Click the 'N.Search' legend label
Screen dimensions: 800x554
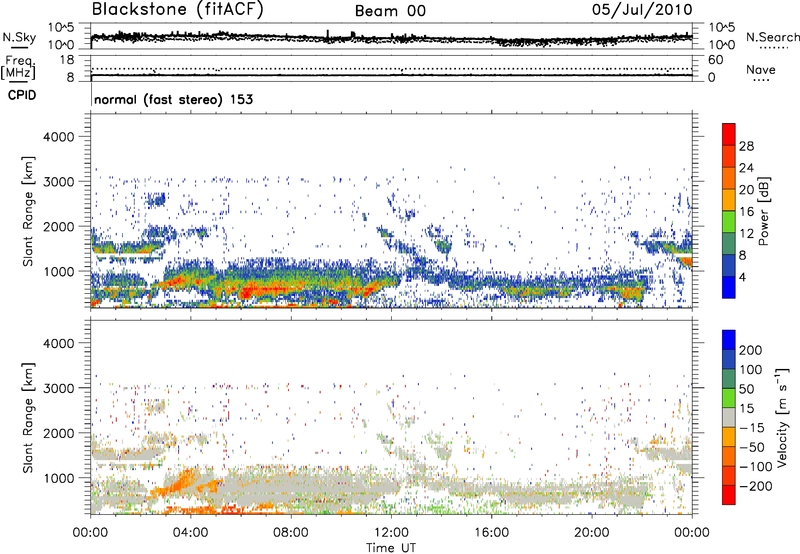(772, 37)
